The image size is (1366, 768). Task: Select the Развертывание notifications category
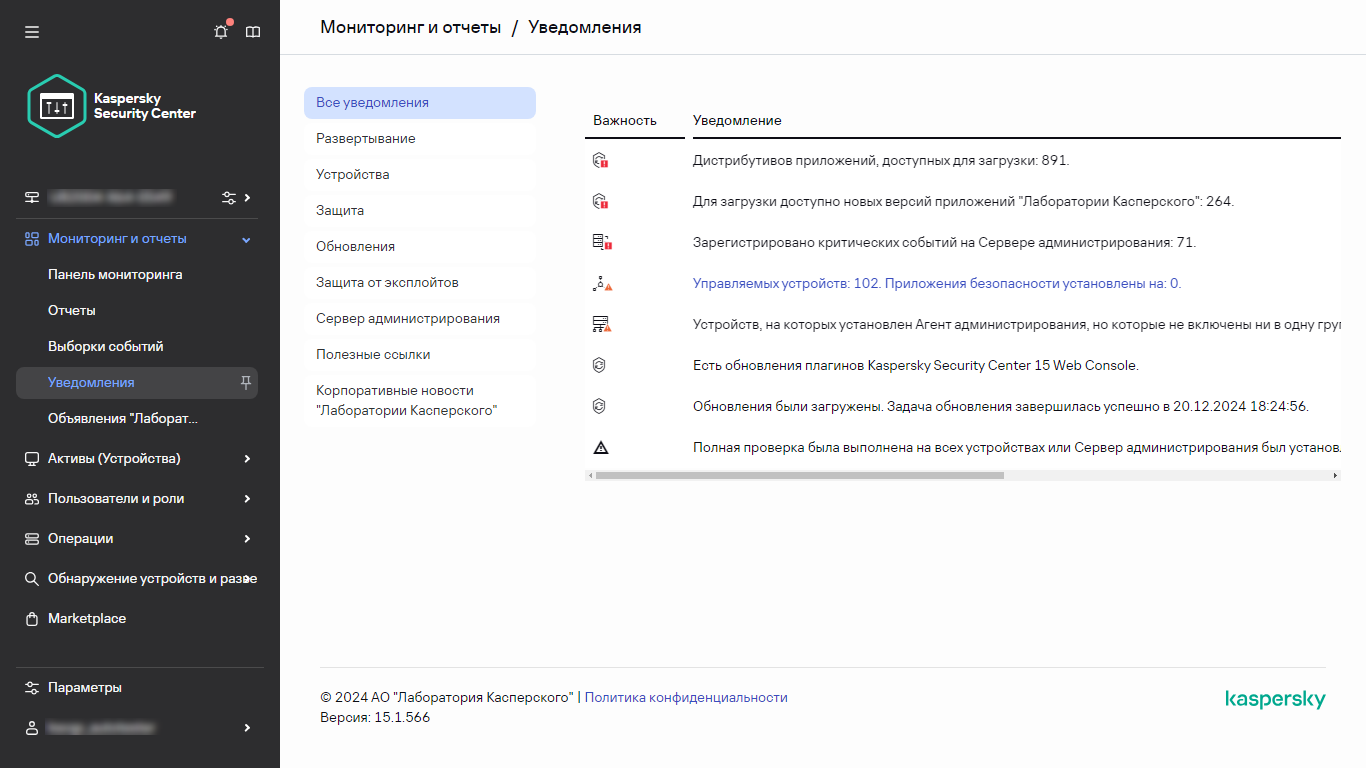point(364,138)
